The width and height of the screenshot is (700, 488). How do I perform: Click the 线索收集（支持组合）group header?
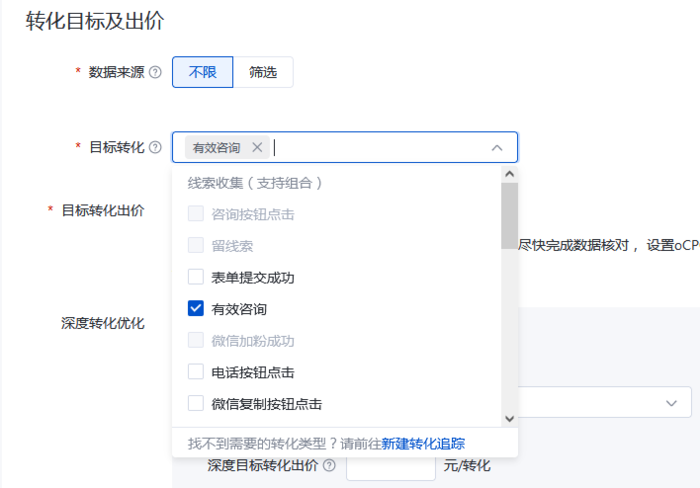pyautogui.click(x=255, y=183)
